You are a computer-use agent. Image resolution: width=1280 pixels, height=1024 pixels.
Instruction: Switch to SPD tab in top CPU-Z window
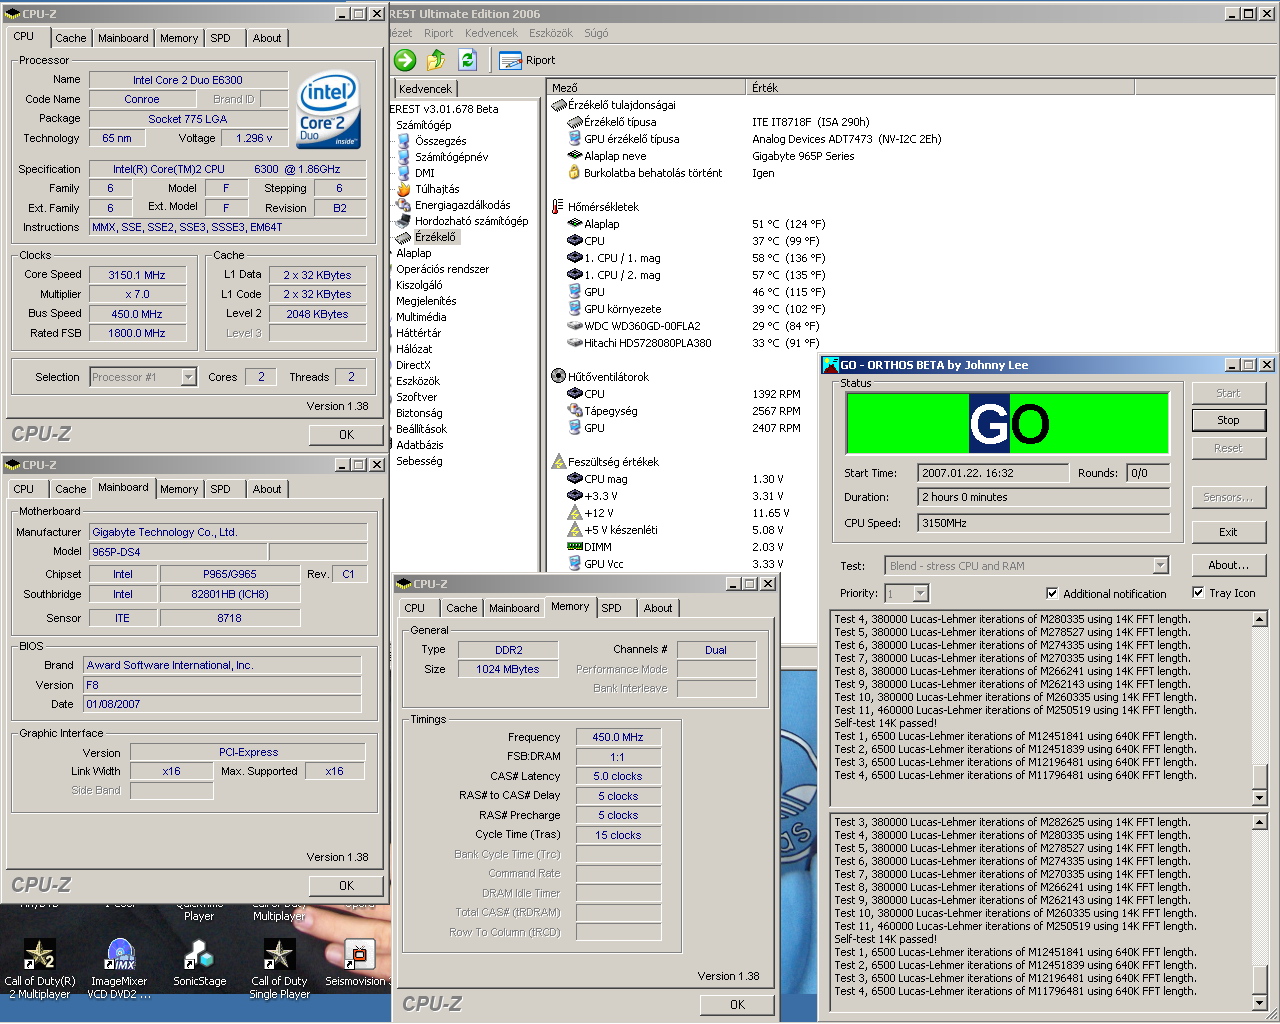[220, 38]
